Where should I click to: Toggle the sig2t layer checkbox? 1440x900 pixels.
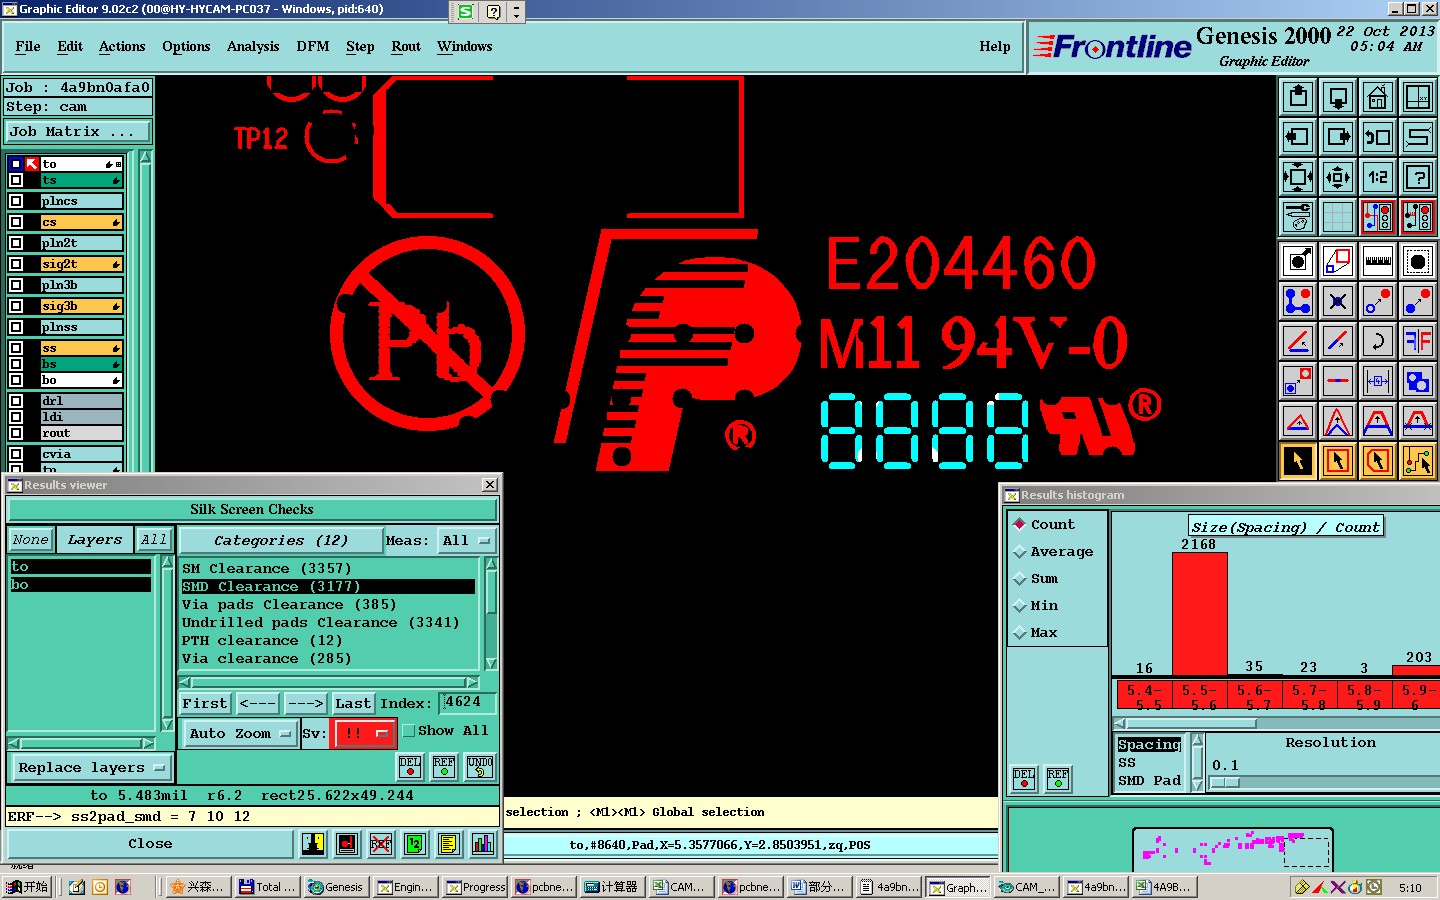point(16,264)
